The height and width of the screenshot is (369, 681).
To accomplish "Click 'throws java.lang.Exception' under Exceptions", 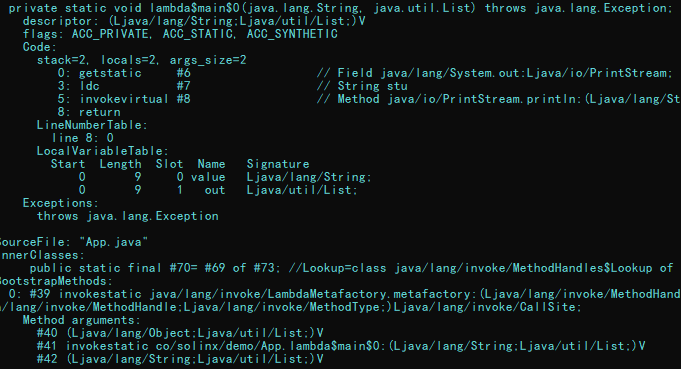I will pos(128,216).
